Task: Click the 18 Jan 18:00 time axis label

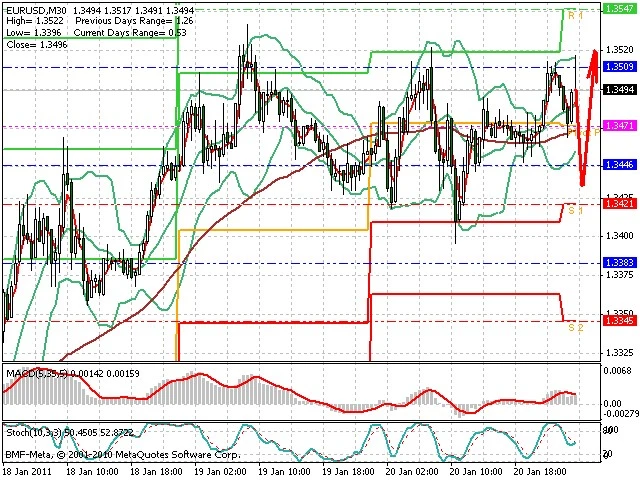Action: click(156, 472)
